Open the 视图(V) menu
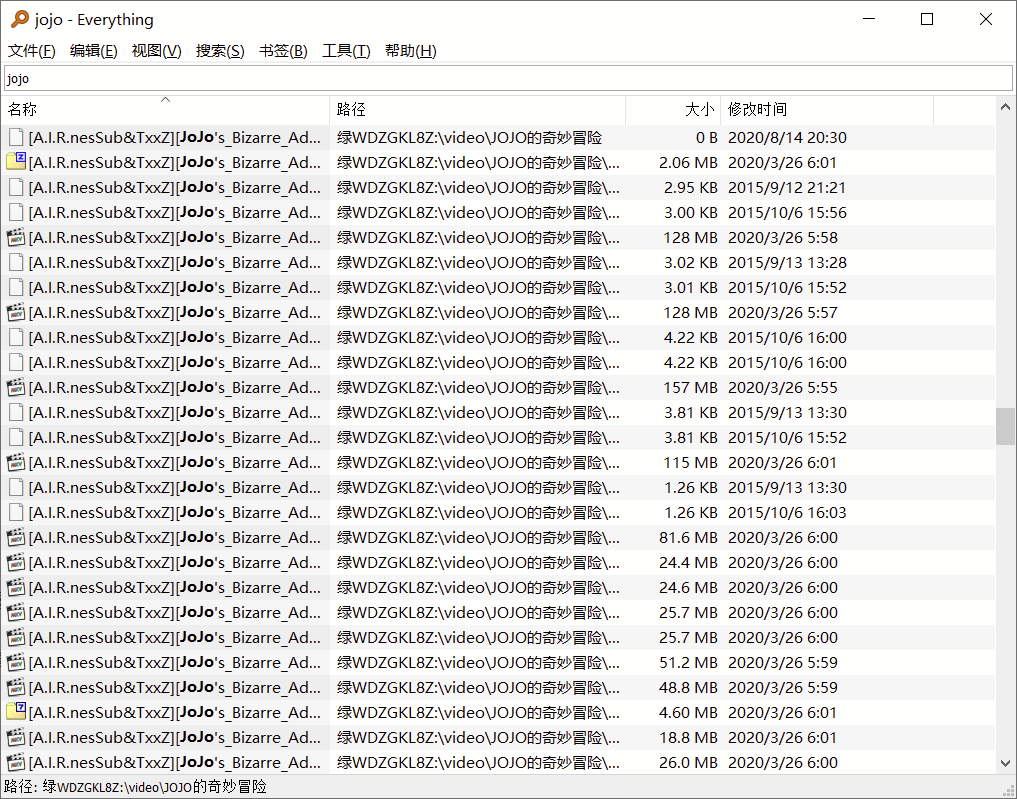The height and width of the screenshot is (799, 1017). pos(156,51)
